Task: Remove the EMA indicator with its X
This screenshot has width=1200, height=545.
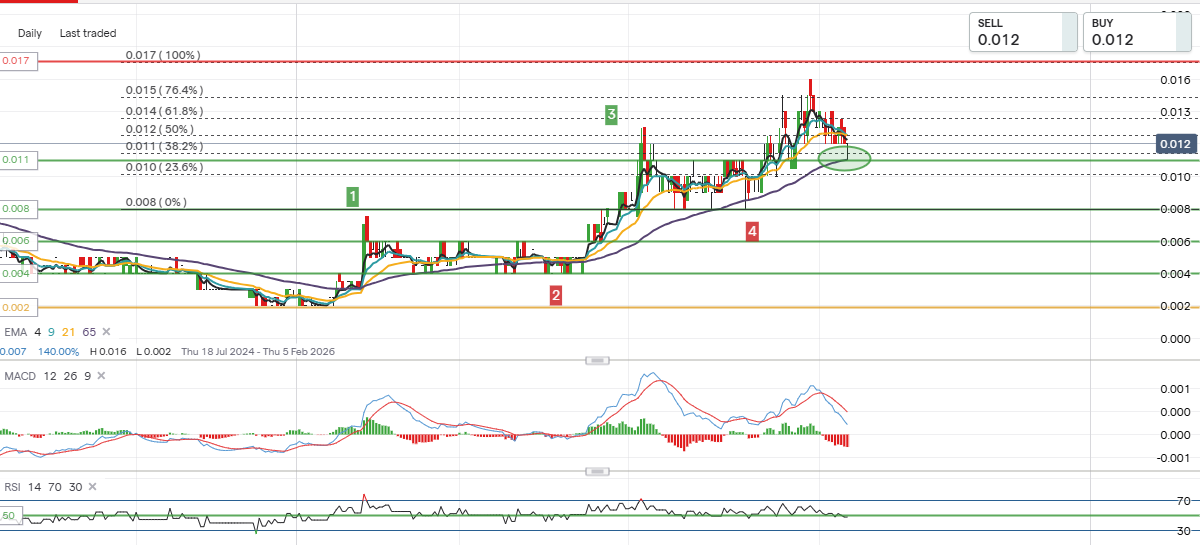Action: click(x=106, y=332)
